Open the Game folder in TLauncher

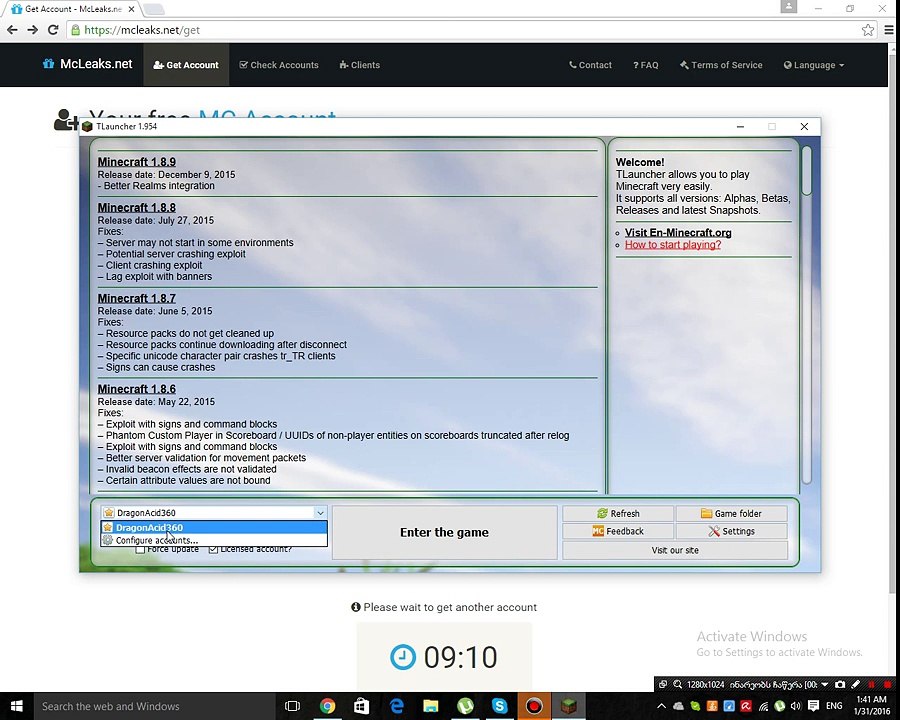[731, 513]
